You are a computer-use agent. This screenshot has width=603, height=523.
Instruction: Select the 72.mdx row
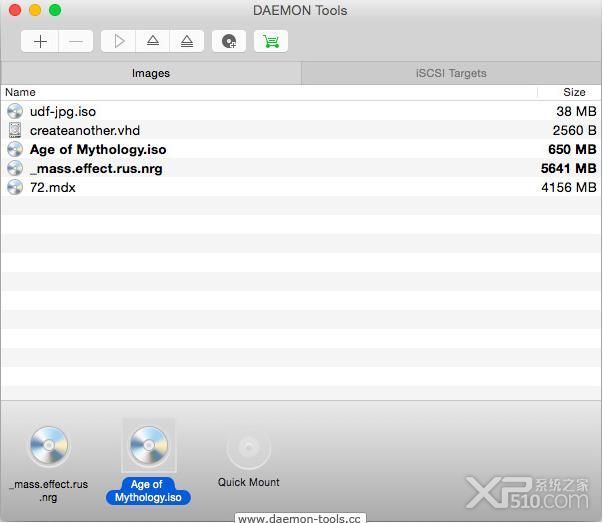click(301, 187)
